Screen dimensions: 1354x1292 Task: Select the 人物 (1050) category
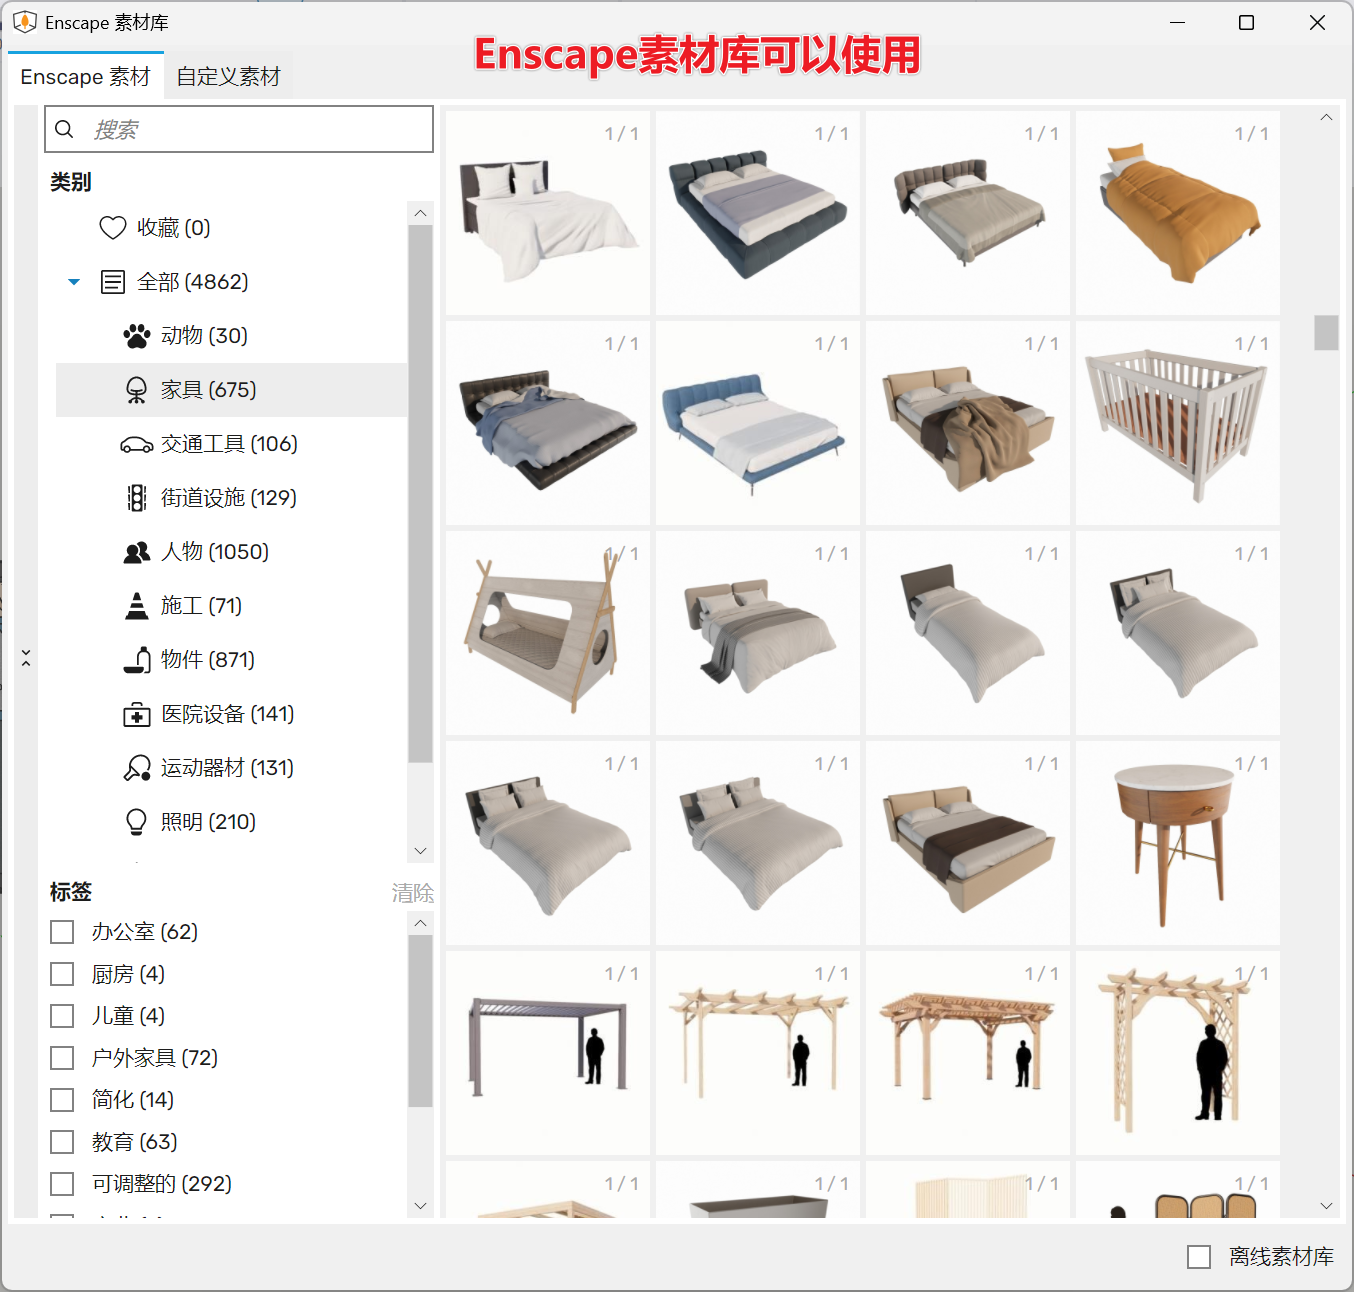[x=231, y=552]
